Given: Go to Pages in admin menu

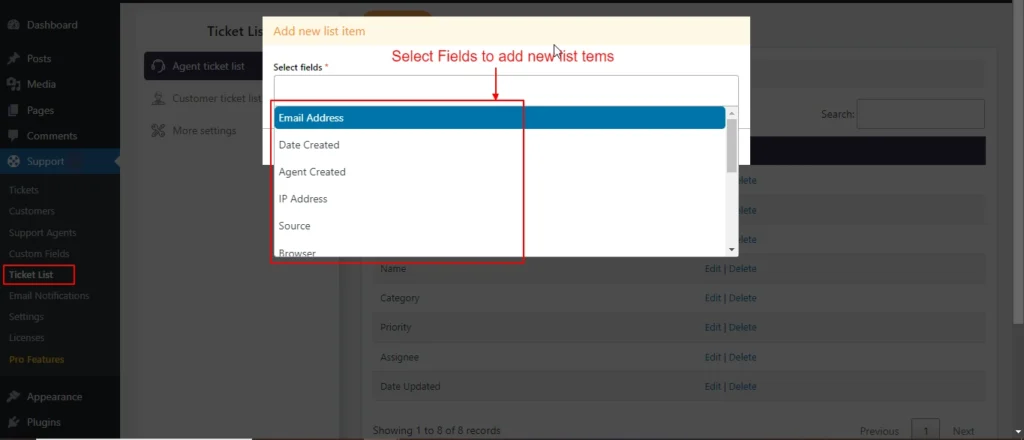Looking at the screenshot, I should click(x=40, y=110).
